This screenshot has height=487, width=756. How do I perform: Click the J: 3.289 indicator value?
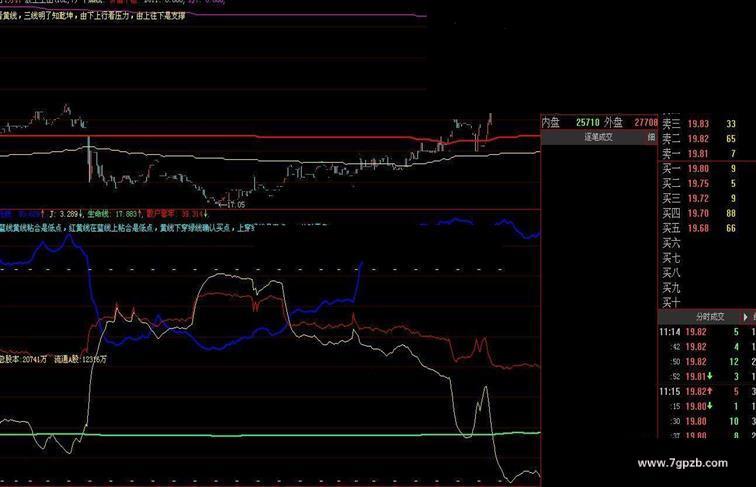pyautogui.click(x=65, y=213)
